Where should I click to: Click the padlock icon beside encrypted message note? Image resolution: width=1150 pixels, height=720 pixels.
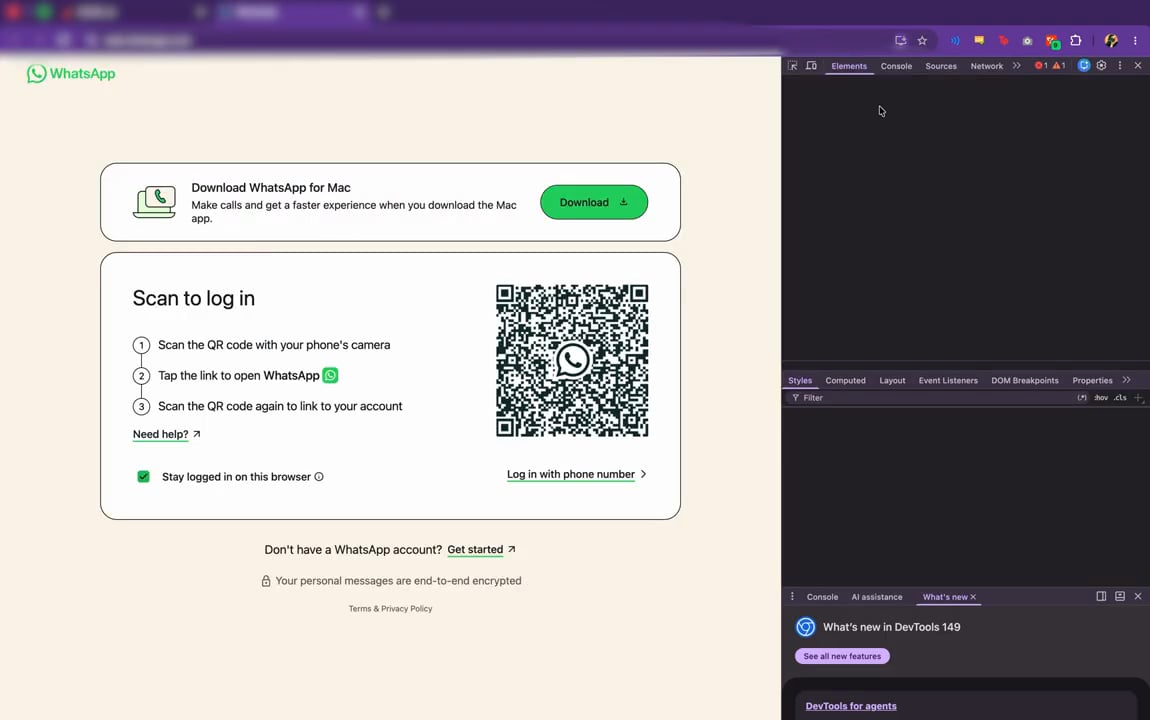point(266,581)
